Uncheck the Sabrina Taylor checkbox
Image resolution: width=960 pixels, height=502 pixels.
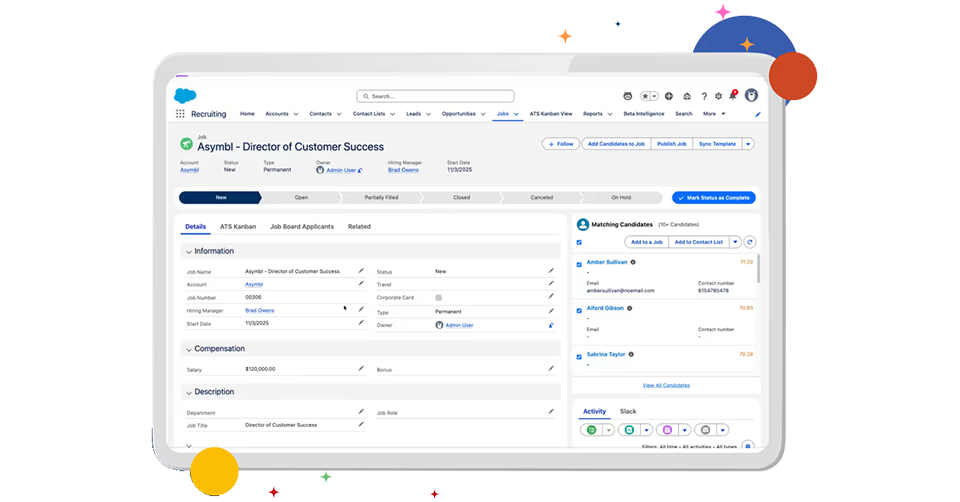tap(579, 356)
